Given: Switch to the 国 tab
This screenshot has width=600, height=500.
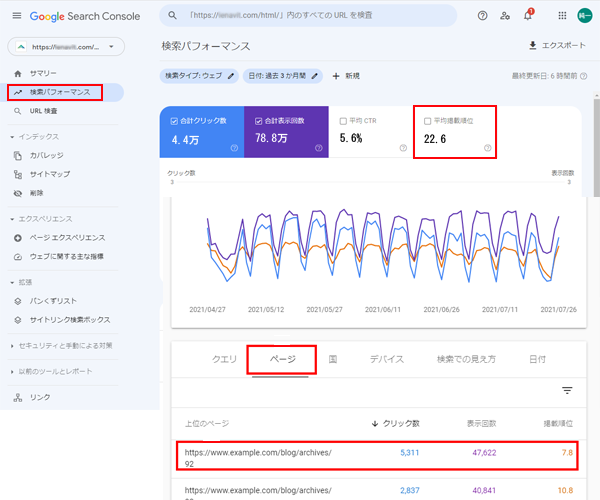Looking at the screenshot, I should click(x=333, y=359).
